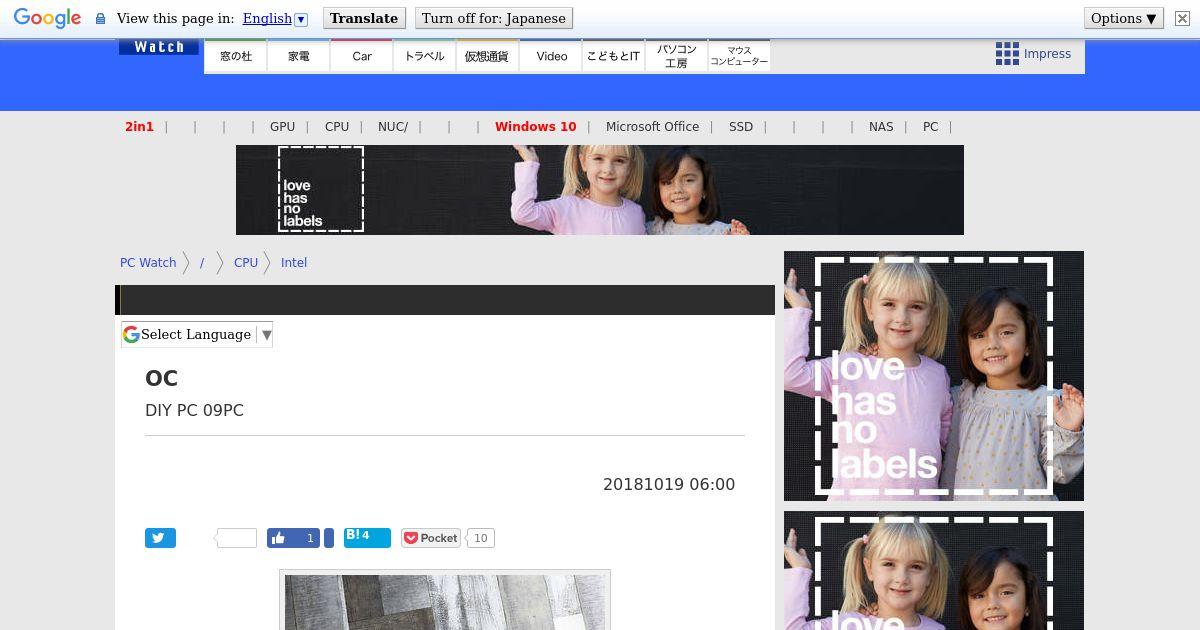Click the Google G icon beside Select Language

pos(131,334)
